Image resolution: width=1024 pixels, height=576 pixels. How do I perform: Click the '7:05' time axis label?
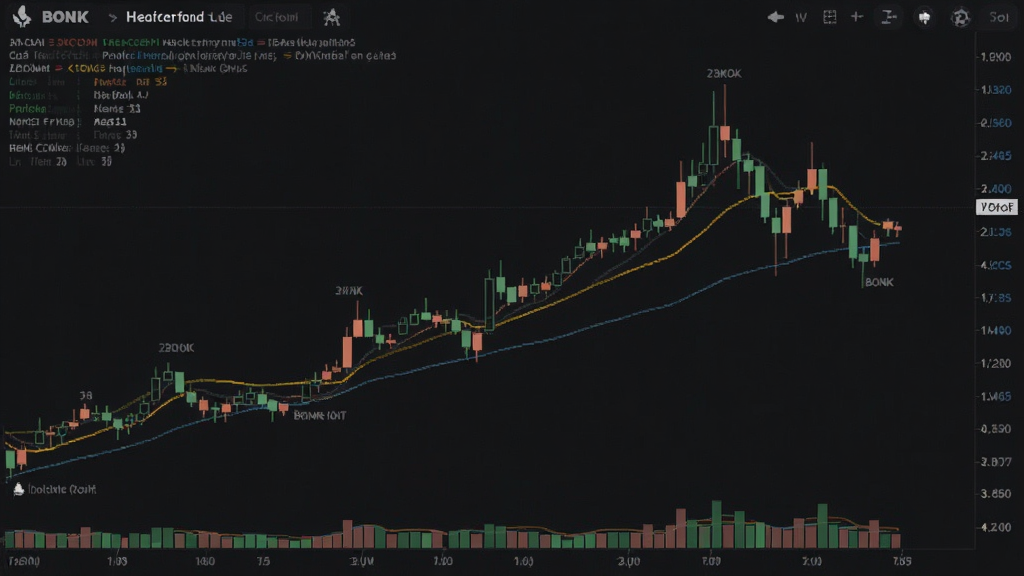(x=902, y=561)
